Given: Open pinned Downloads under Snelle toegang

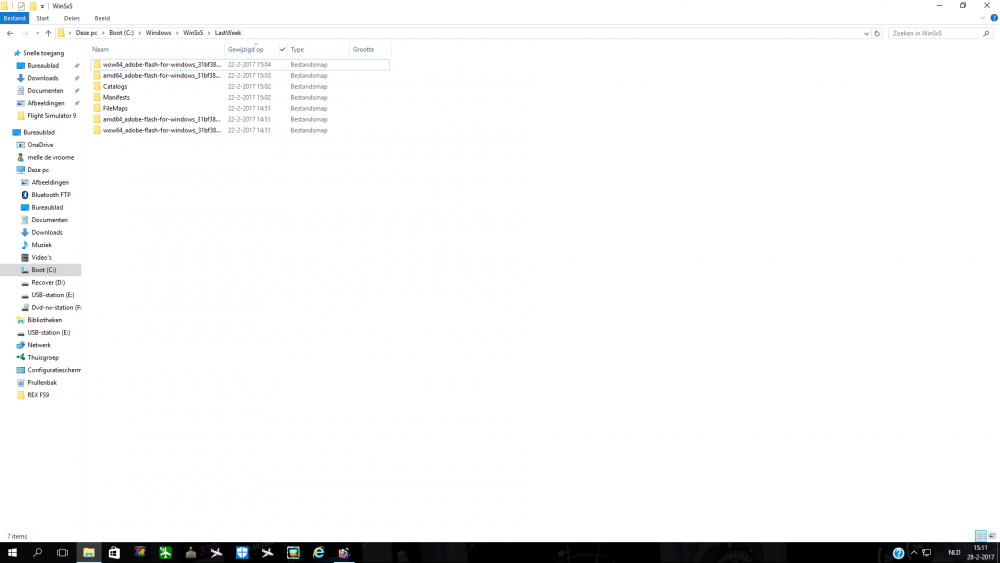Looking at the screenshot, I should coord(42,78).
